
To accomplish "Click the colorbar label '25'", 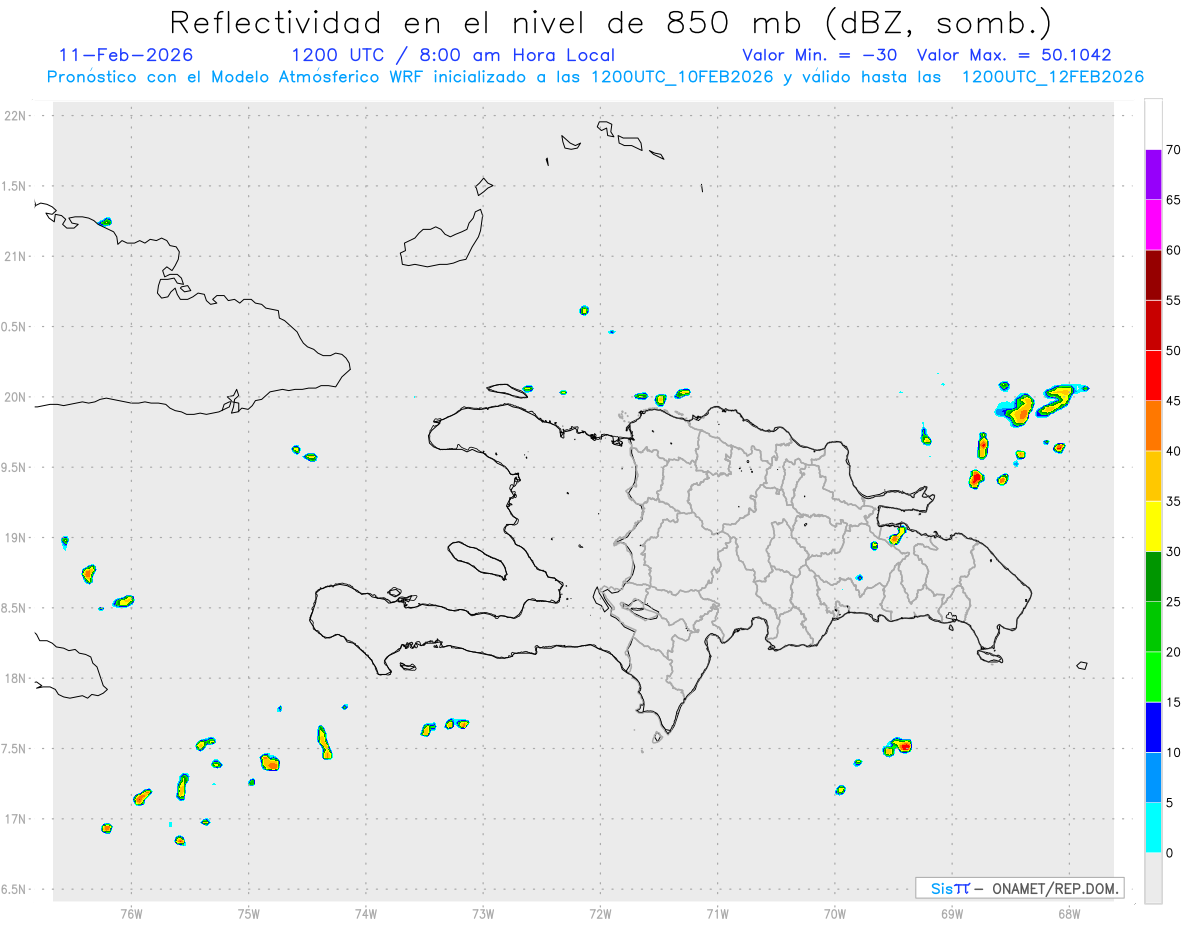I will 1173,601.
